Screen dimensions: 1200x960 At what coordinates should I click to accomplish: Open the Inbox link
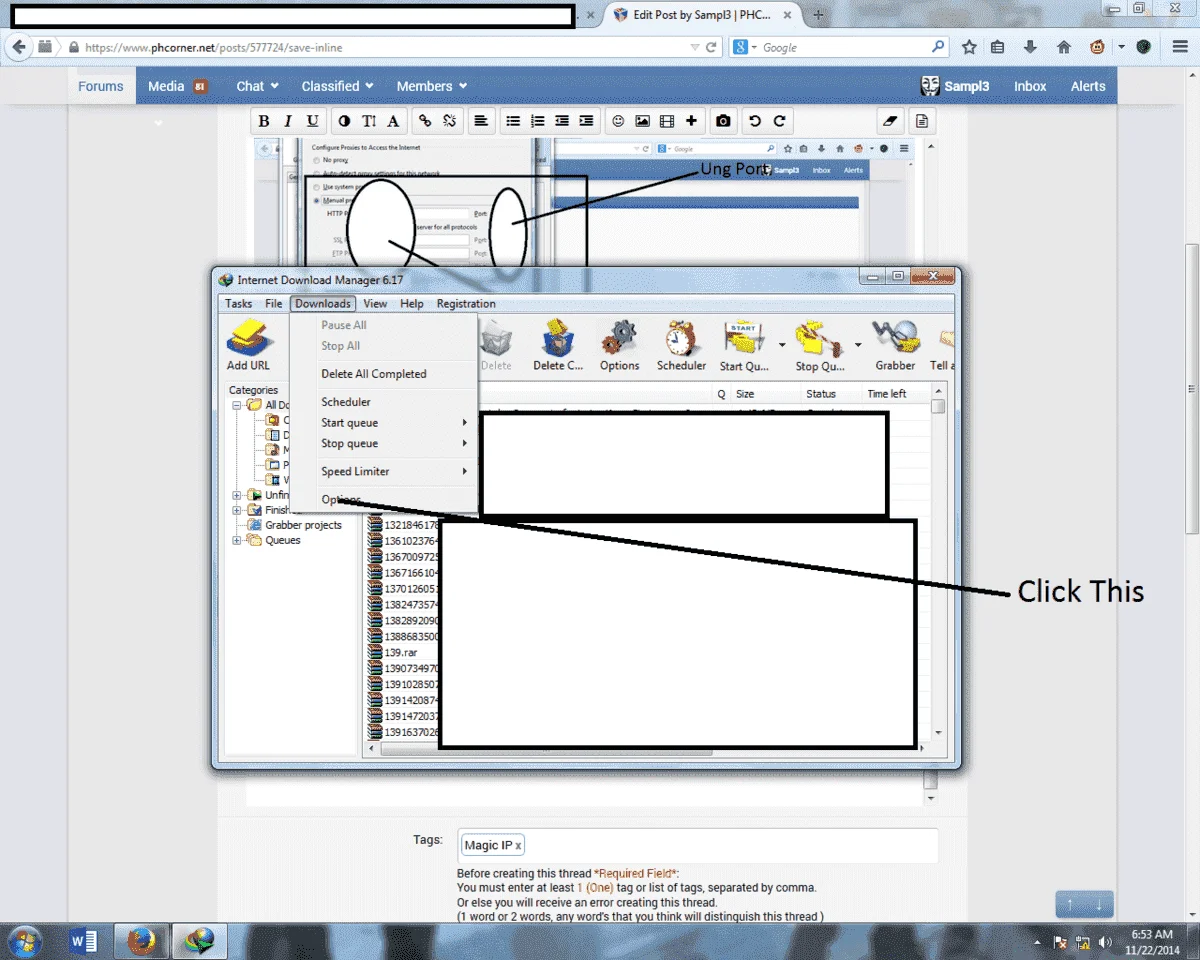coord(1030,86)
